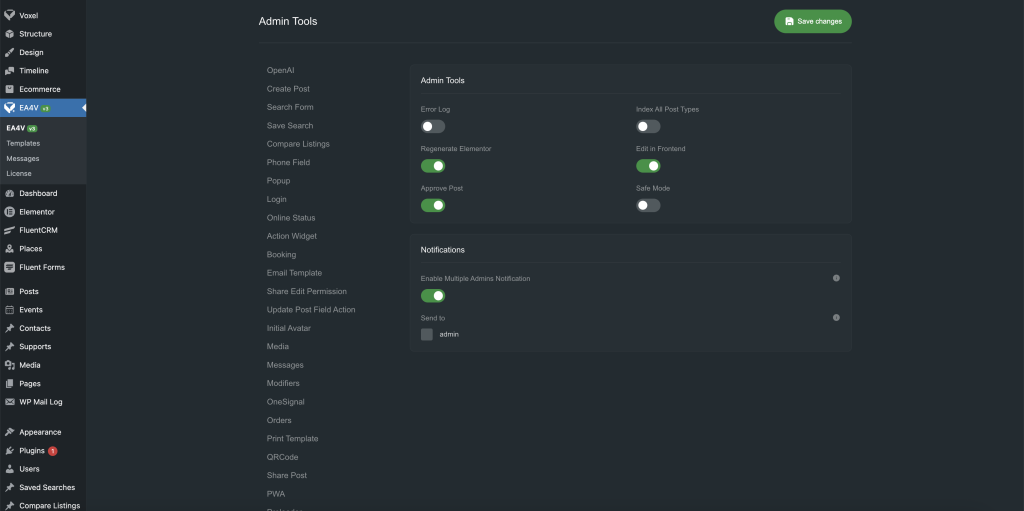
Task: Click info icon beside Multiple Admins Notification
Action: 836,278
